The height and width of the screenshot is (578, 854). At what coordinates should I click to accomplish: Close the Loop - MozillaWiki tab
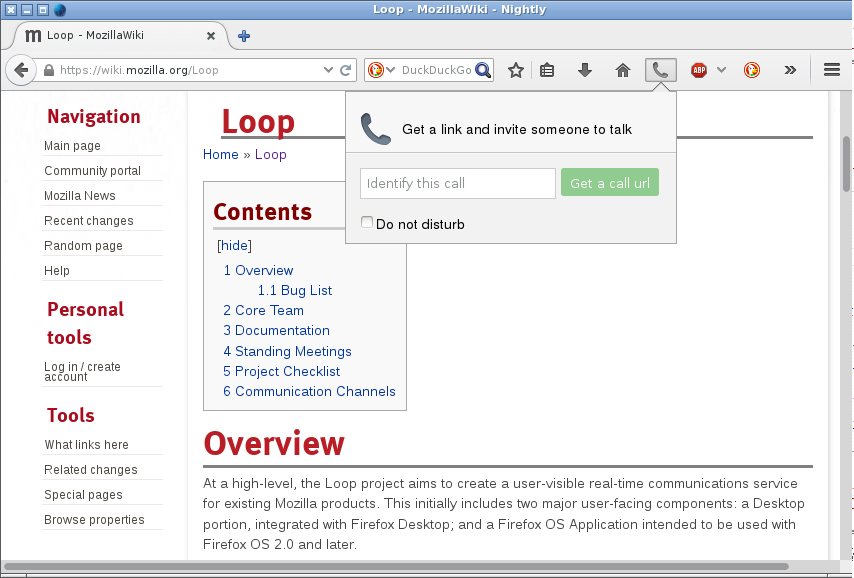(211, 36)
